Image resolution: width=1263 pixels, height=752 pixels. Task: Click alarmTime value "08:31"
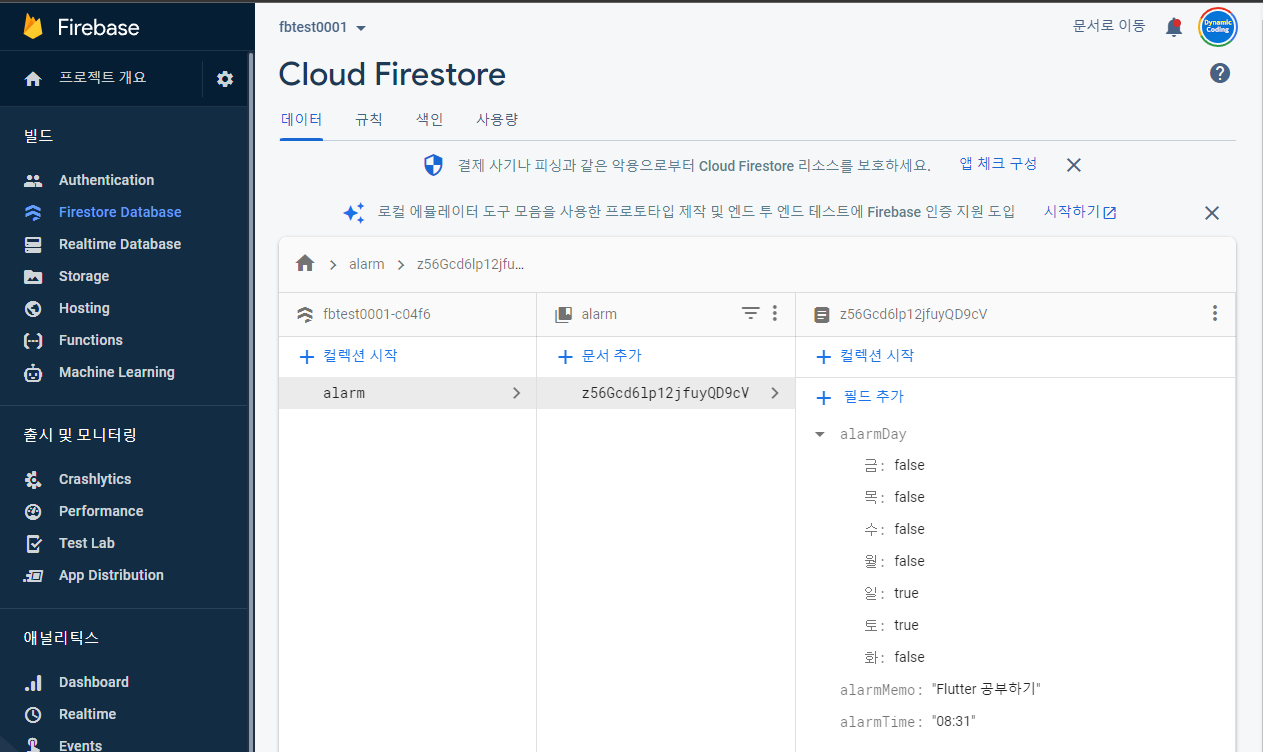click(953, 721)
